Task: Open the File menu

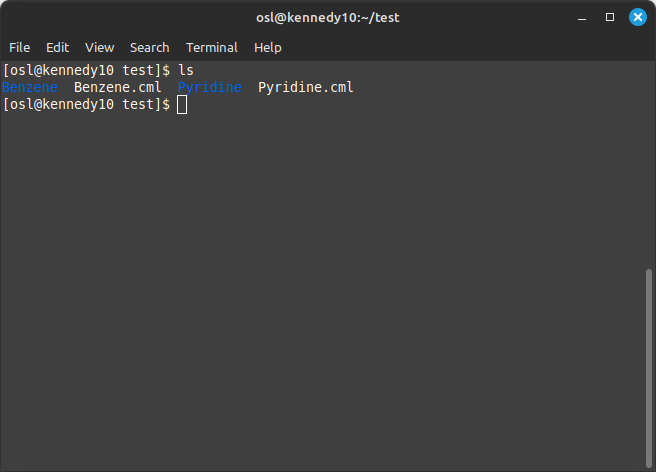Action: tap(20, 48)
